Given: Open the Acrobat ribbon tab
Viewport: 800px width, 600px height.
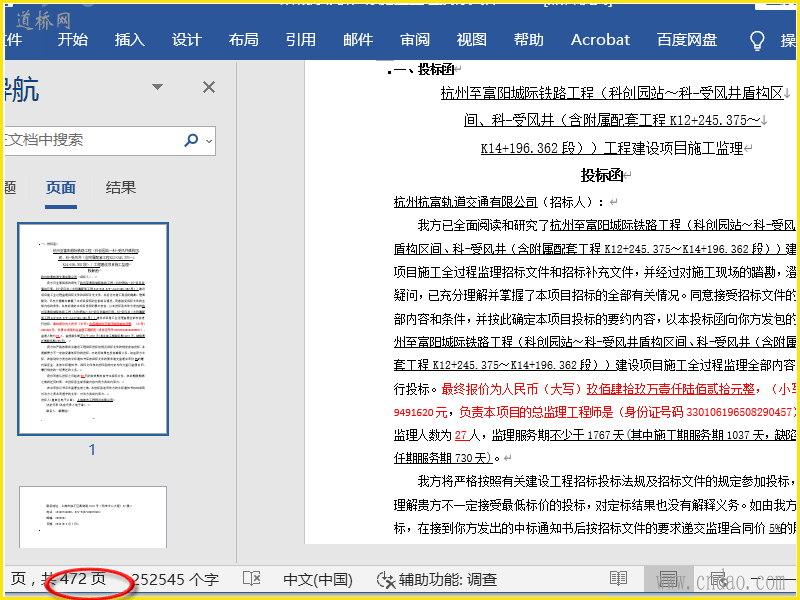Looking at the screenshot, I should [x=600, y=40].
